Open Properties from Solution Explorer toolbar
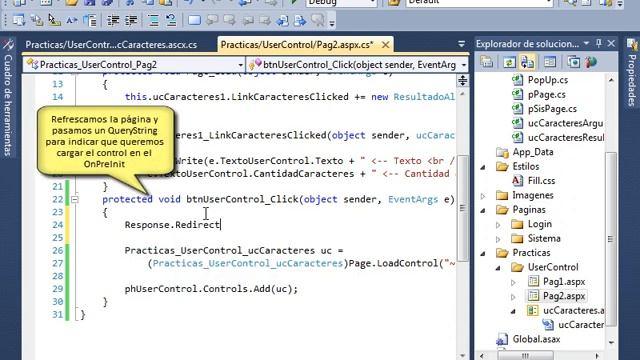Viewport: 640px width, 360px height. [x=487, y=62]
